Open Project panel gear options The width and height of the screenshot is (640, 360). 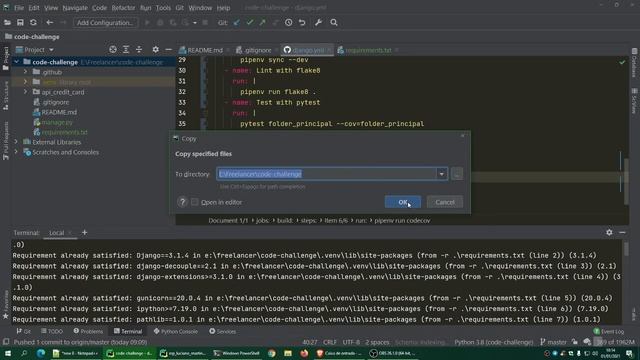coord(156,49)
